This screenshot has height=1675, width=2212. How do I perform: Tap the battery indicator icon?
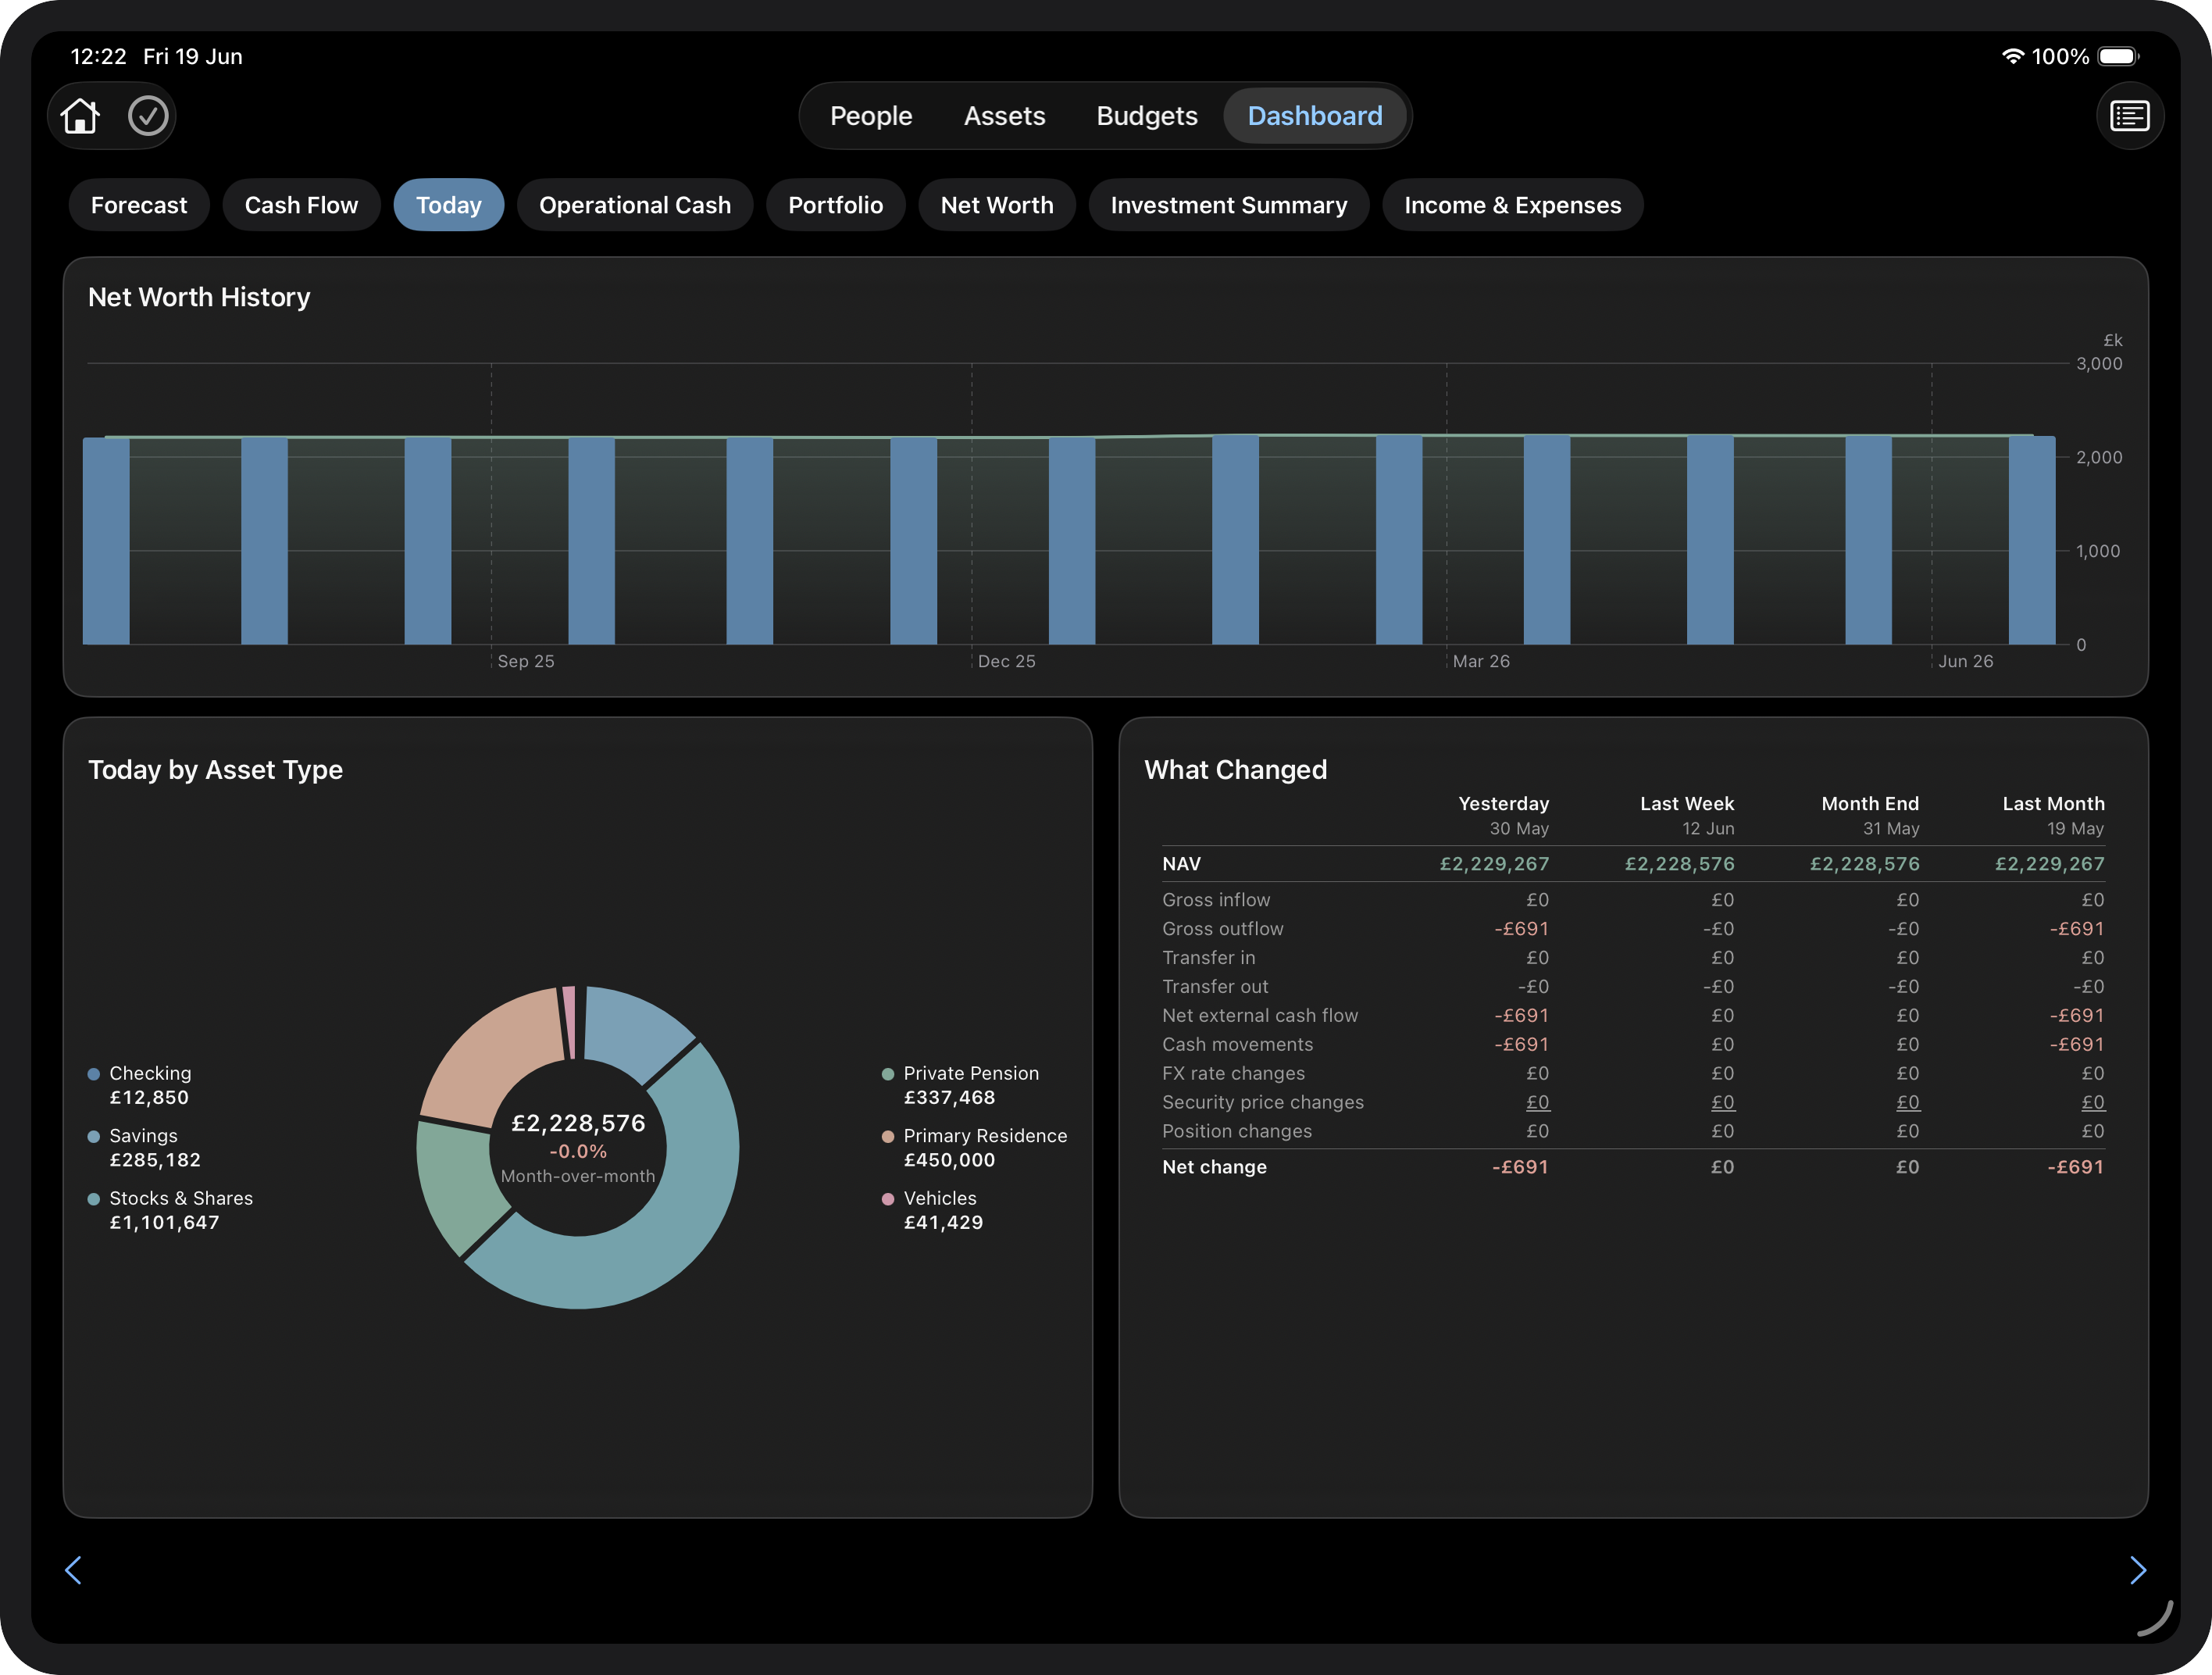(x=2119, y=56)
